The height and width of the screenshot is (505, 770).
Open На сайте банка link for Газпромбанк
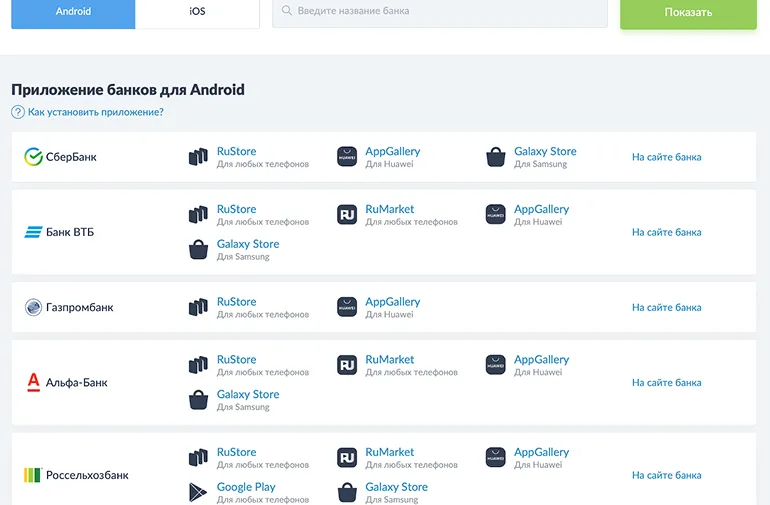pyautogui.click(x=666, y=308)
